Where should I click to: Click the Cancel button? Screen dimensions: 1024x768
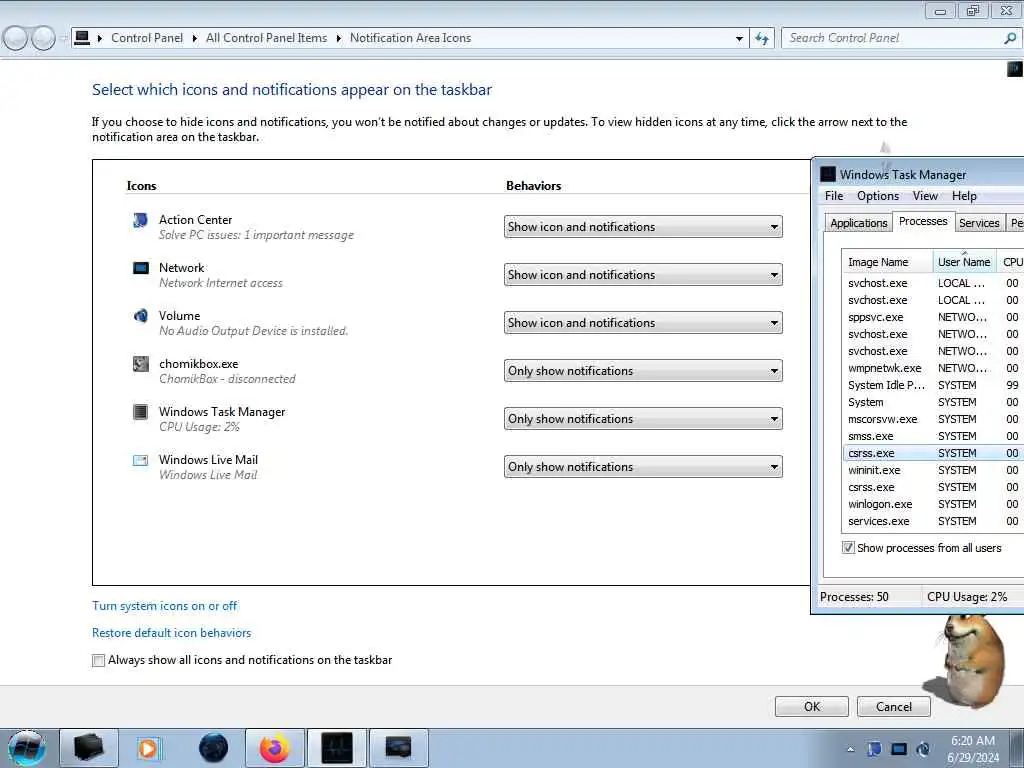[x=893, y=707]
